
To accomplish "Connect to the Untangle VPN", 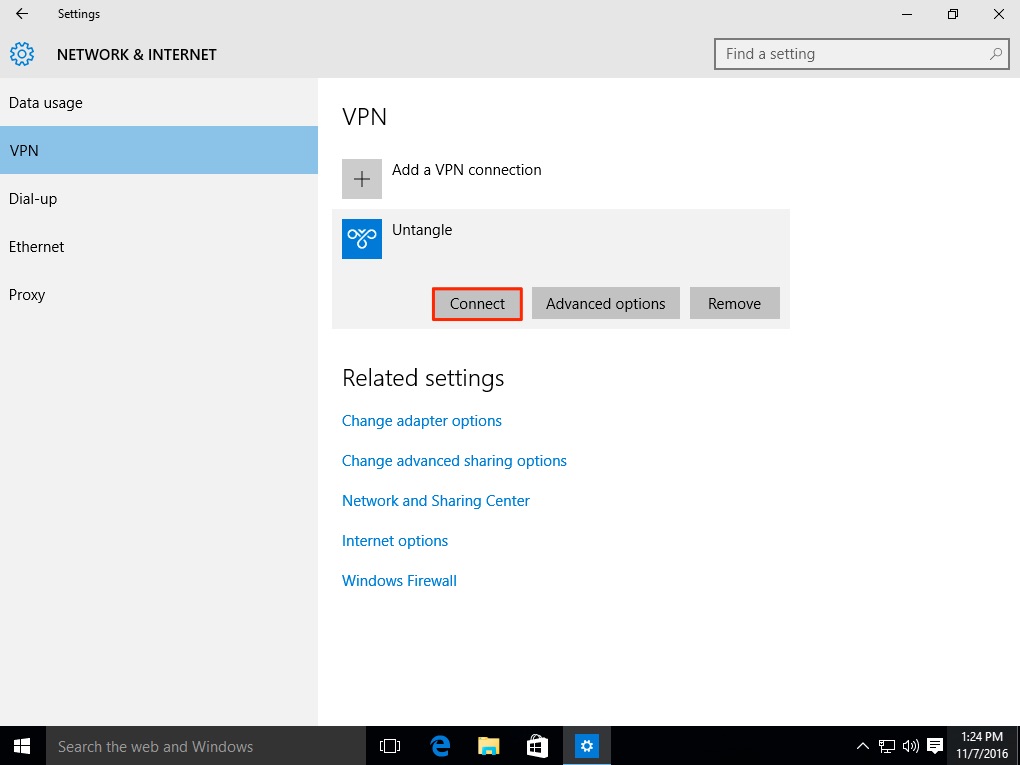I will (477, 304).
